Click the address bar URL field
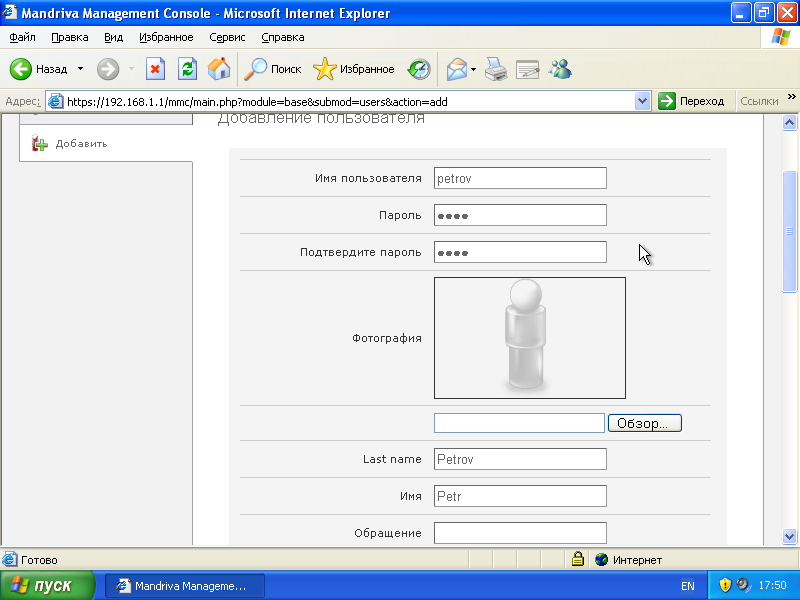 click(x=349, y=102)
